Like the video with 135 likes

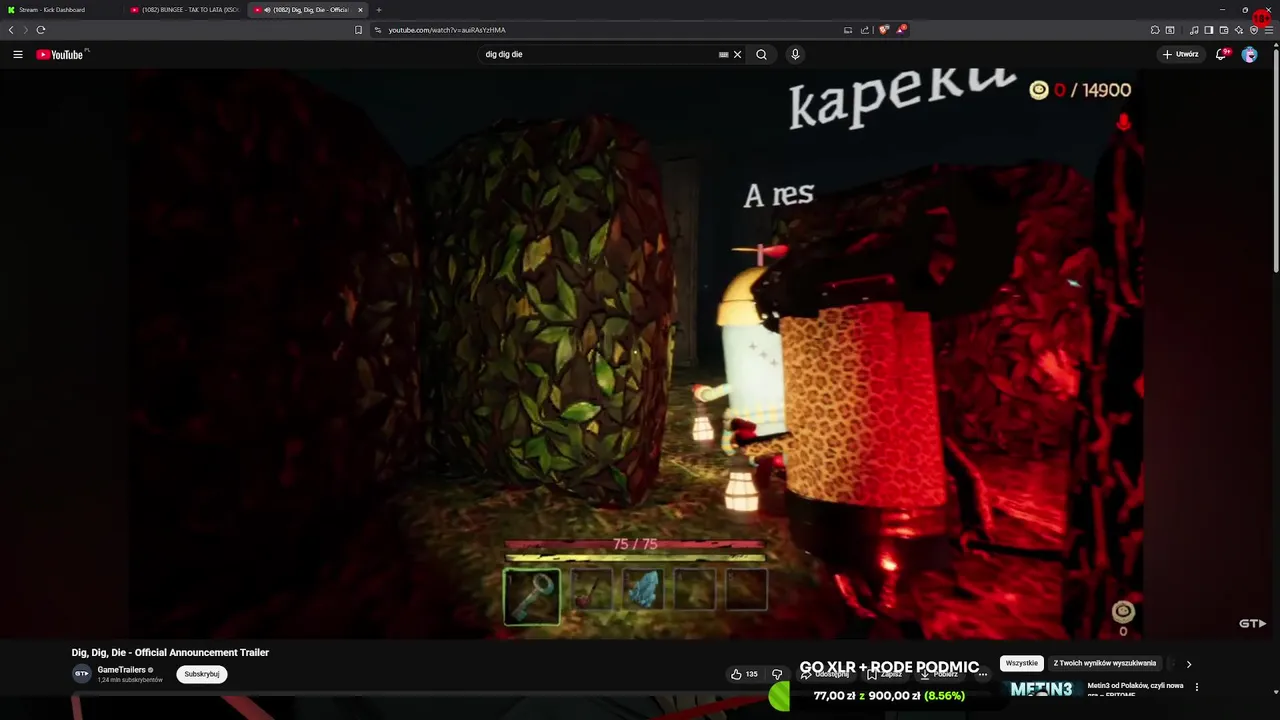tap(744, 674)
